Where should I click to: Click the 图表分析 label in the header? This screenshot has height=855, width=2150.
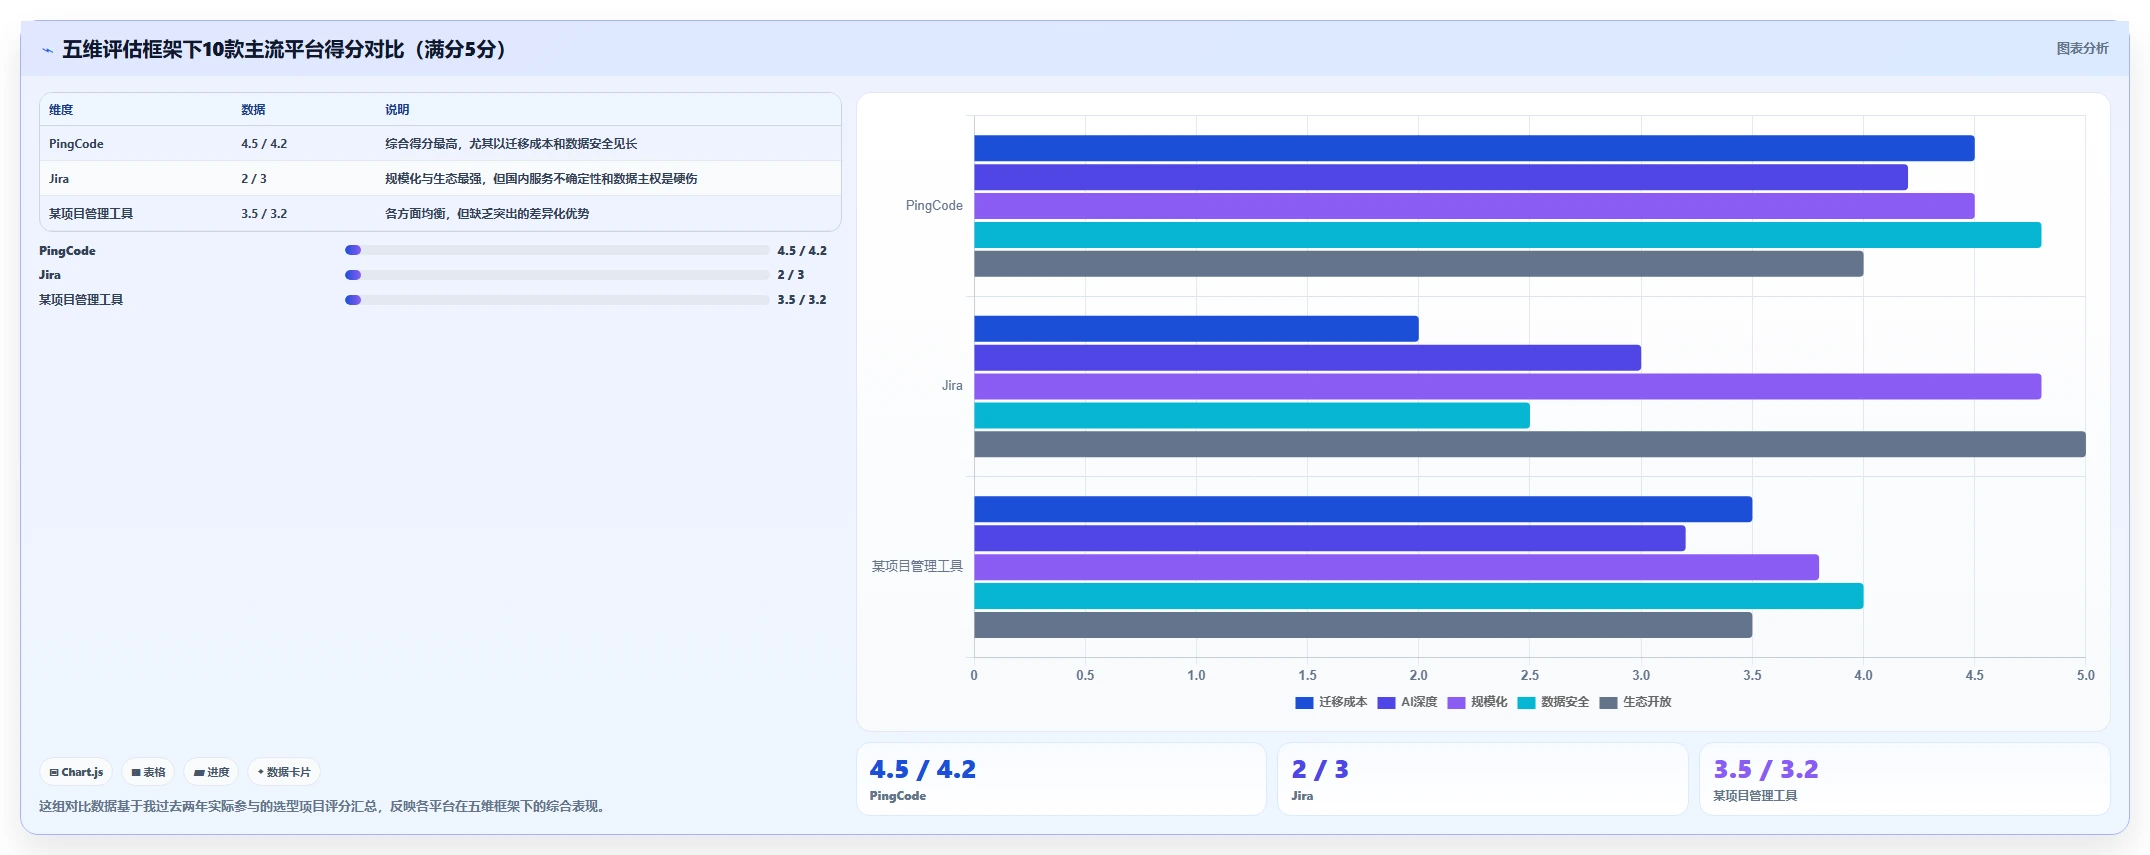click(2082, 48)
